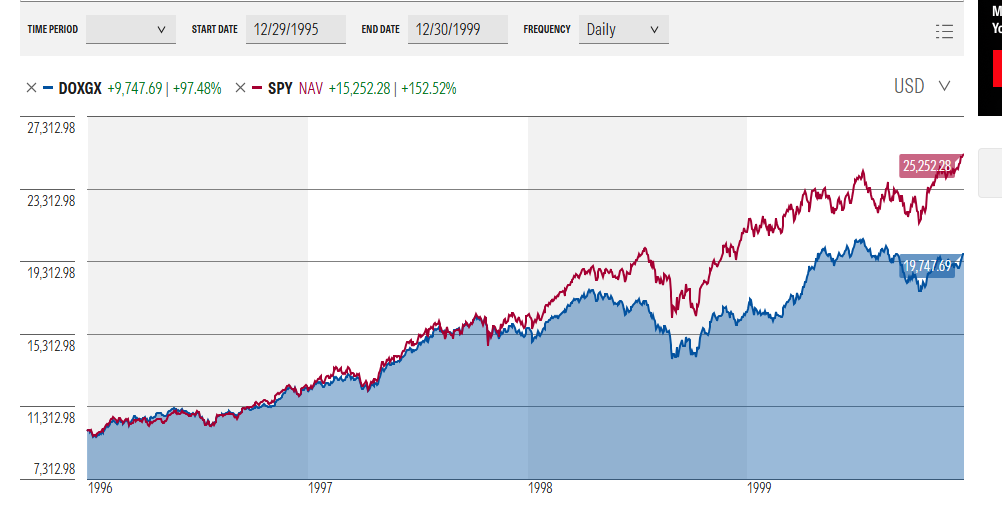
Task: Open the chart list menu icon
Action: click(x=944, y=31)
